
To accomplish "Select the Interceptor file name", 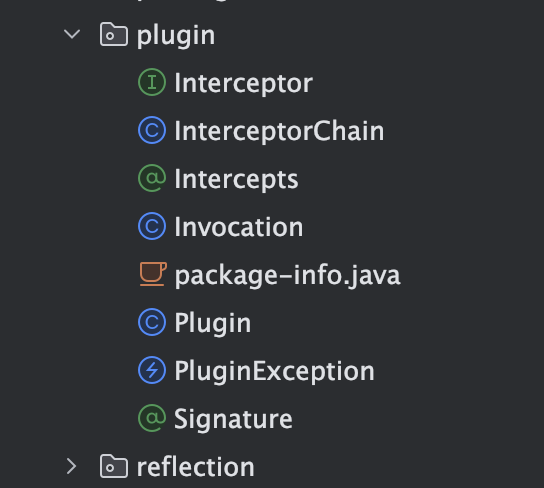I will point(244,83).
